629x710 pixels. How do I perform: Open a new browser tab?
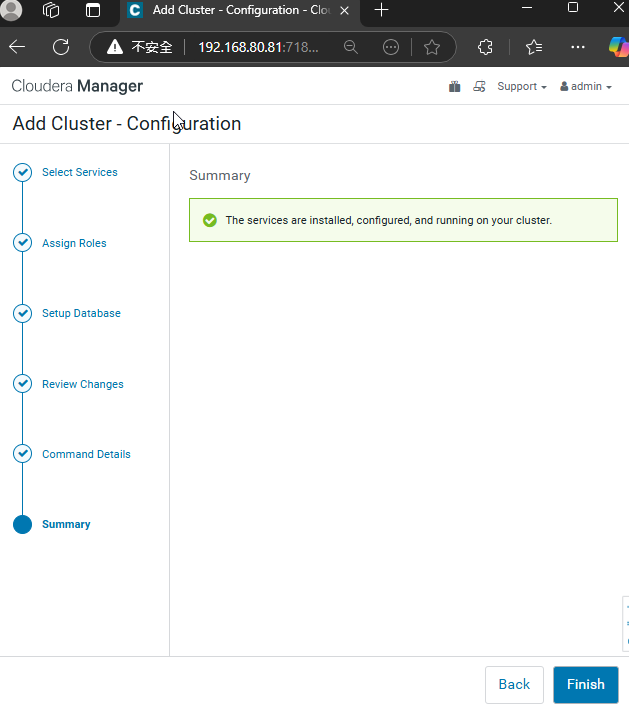coord(382,10)
